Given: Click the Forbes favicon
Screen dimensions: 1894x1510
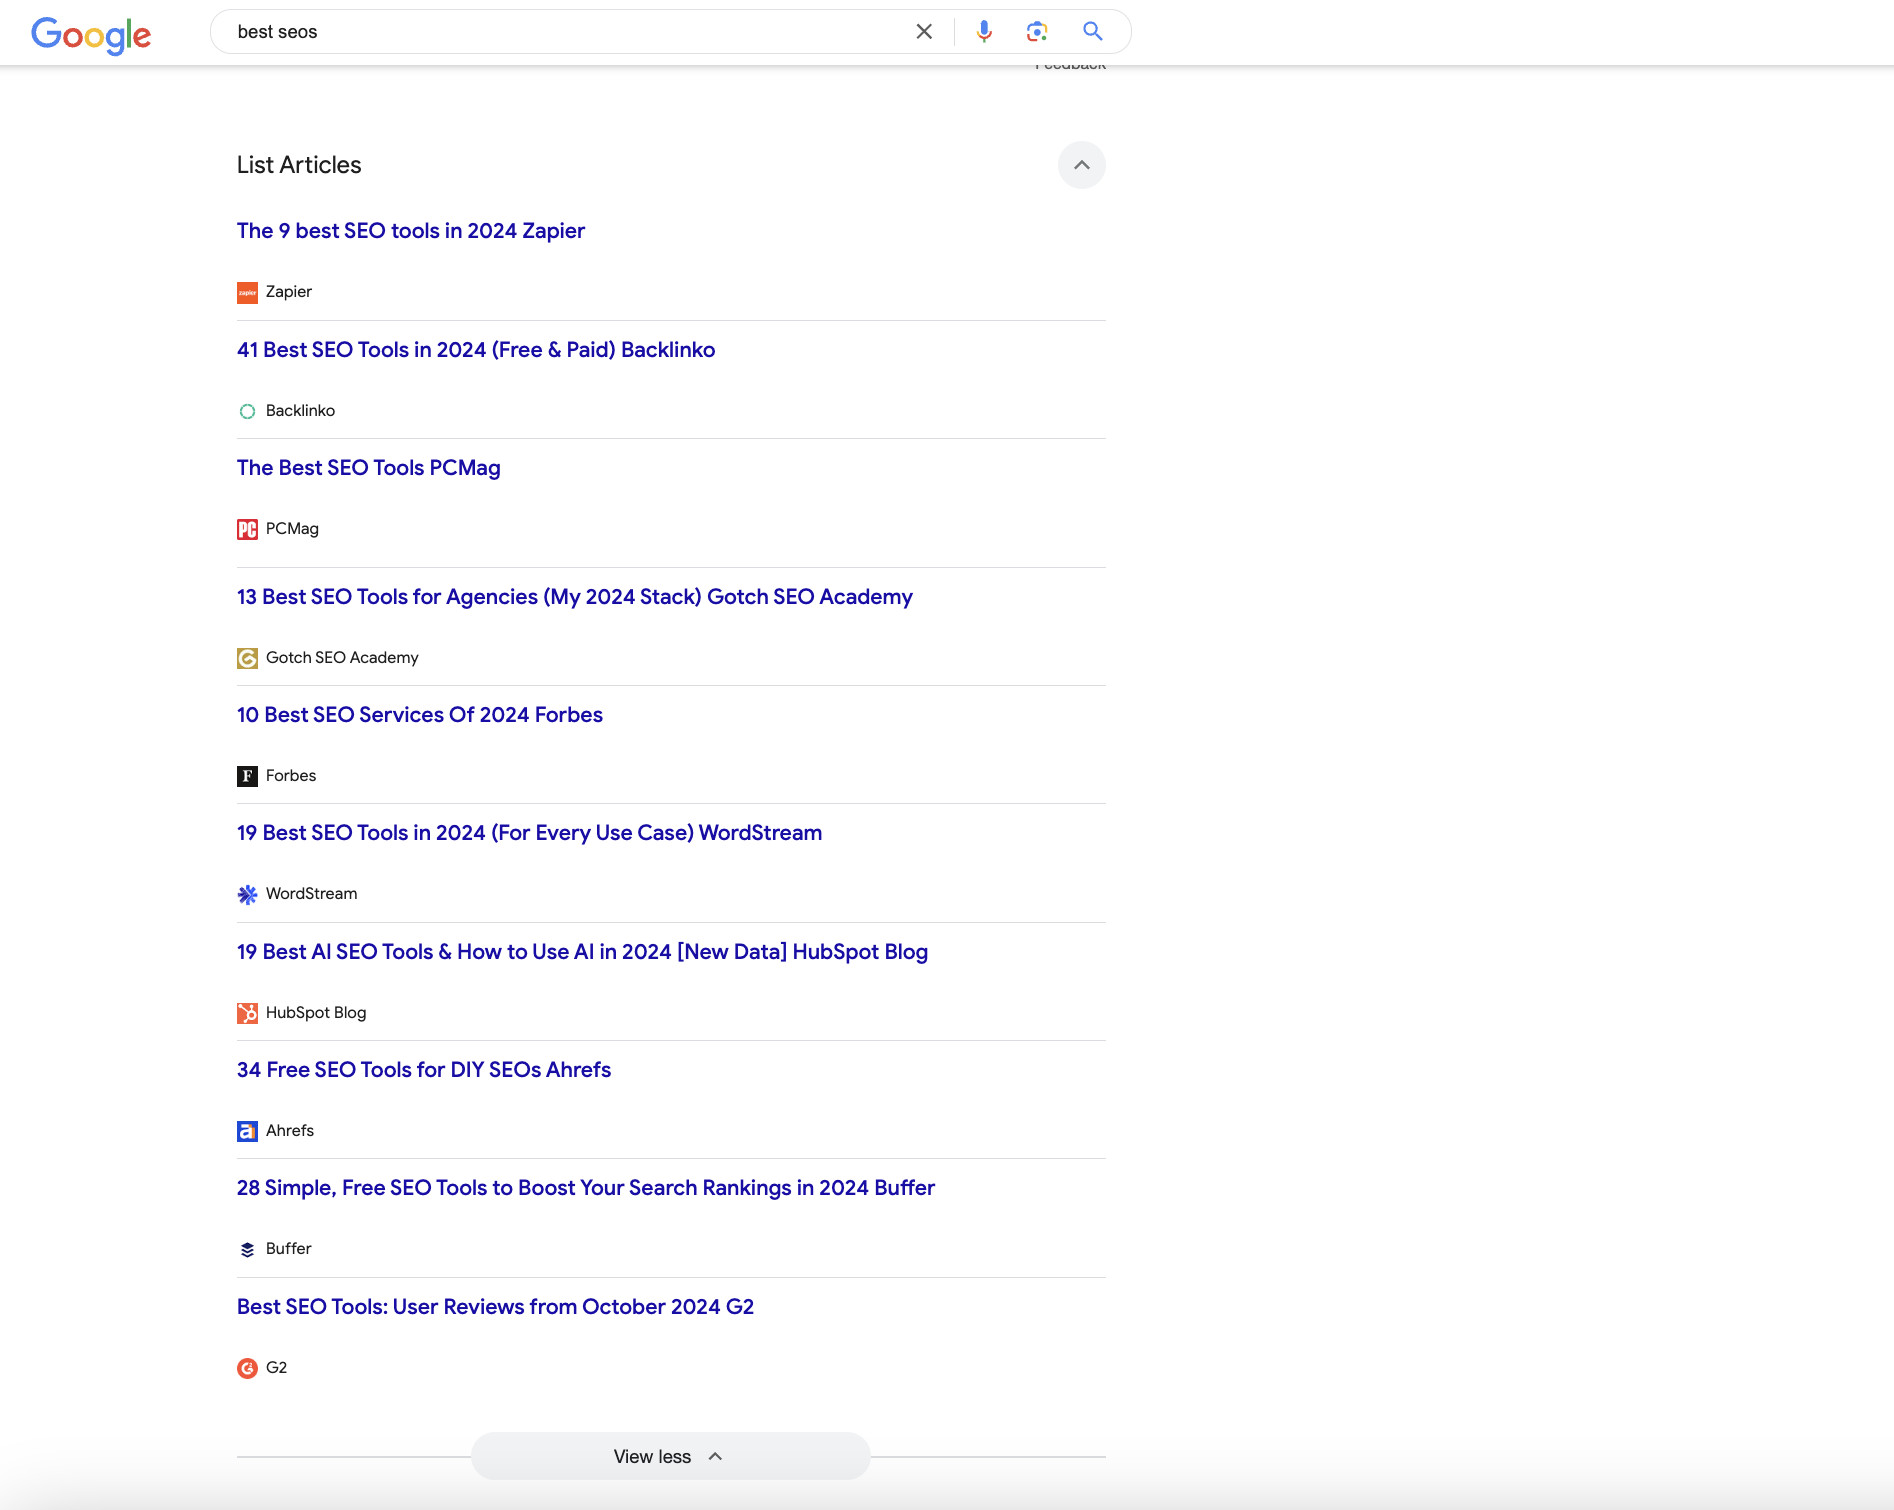Looking at the screenshot, I should click(x=247, y=775).
